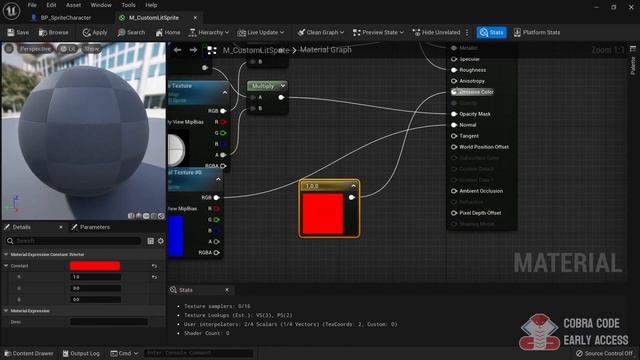
Task: Browse to asset in Content Browser
Action: click(x=53, y=32)
